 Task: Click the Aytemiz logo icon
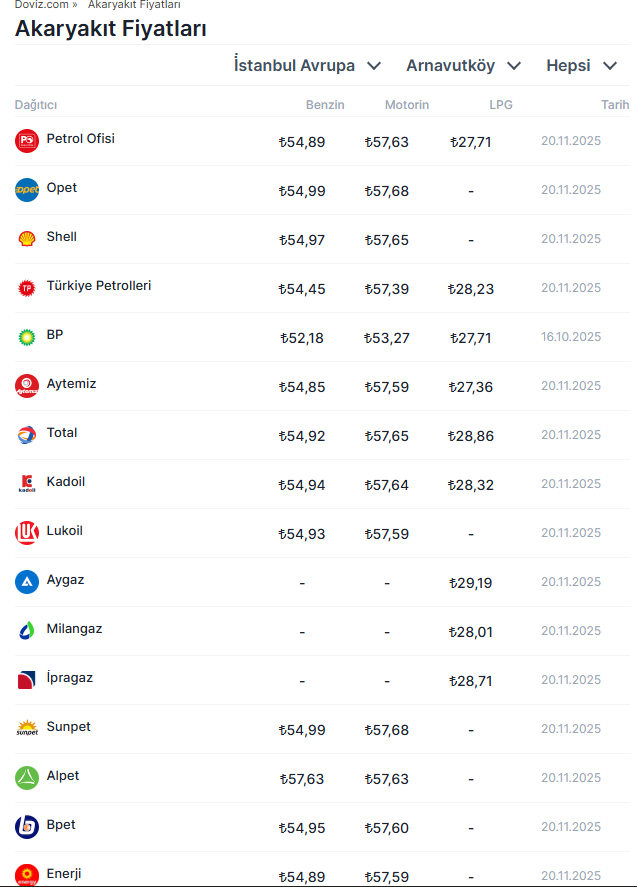click(x=27, y=386)
